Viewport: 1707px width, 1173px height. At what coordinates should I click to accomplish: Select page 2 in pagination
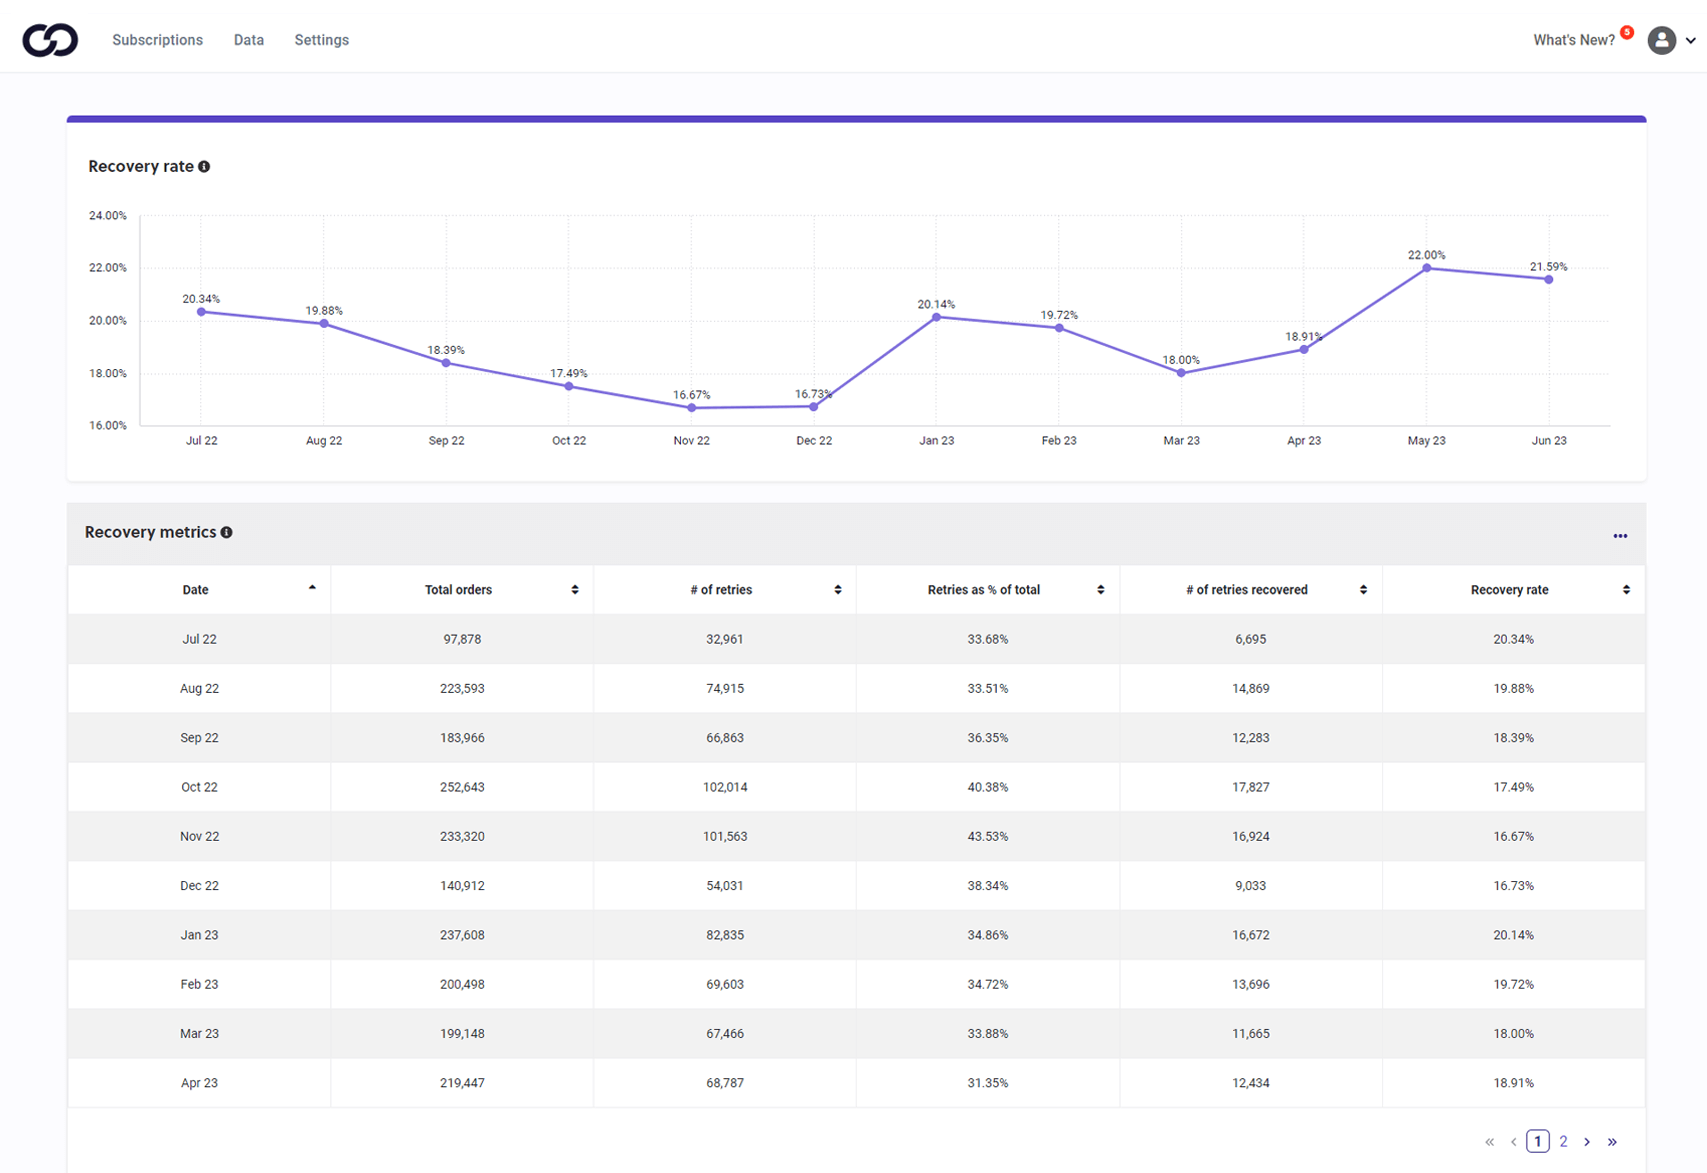1563,1141
